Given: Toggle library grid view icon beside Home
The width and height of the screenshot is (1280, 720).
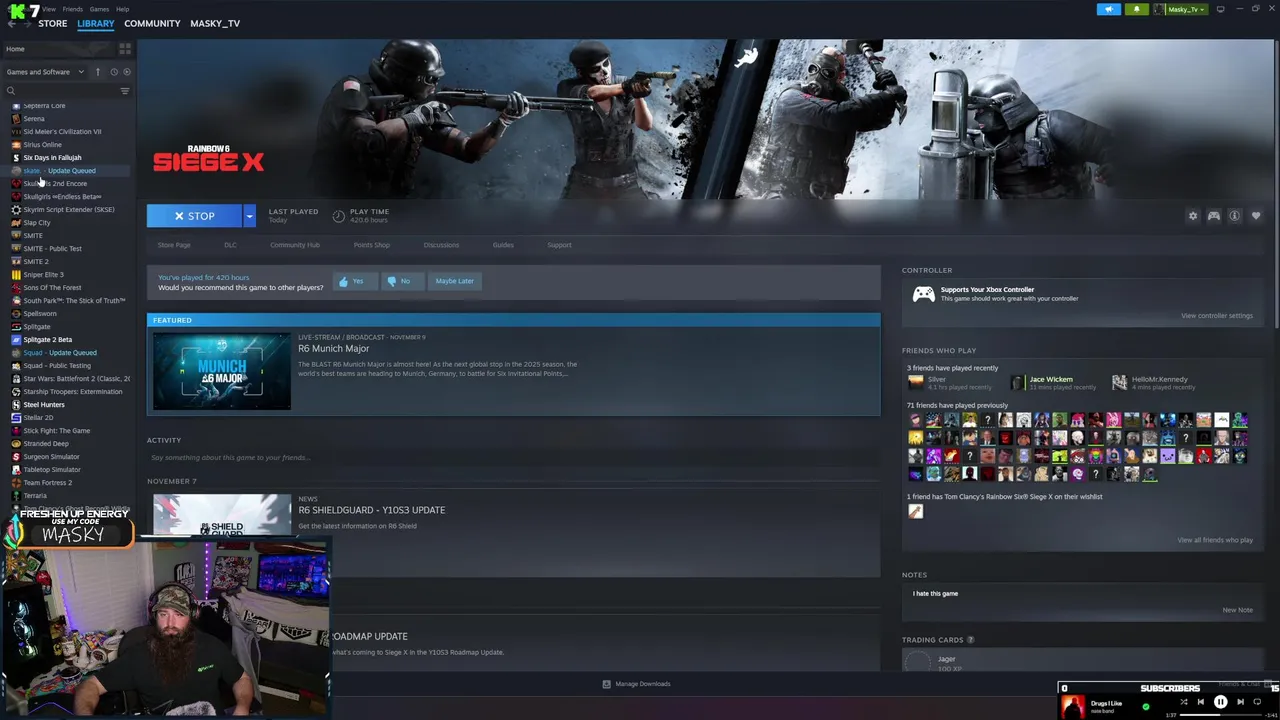Looking at the screenshot, I should tap(125, 48).
